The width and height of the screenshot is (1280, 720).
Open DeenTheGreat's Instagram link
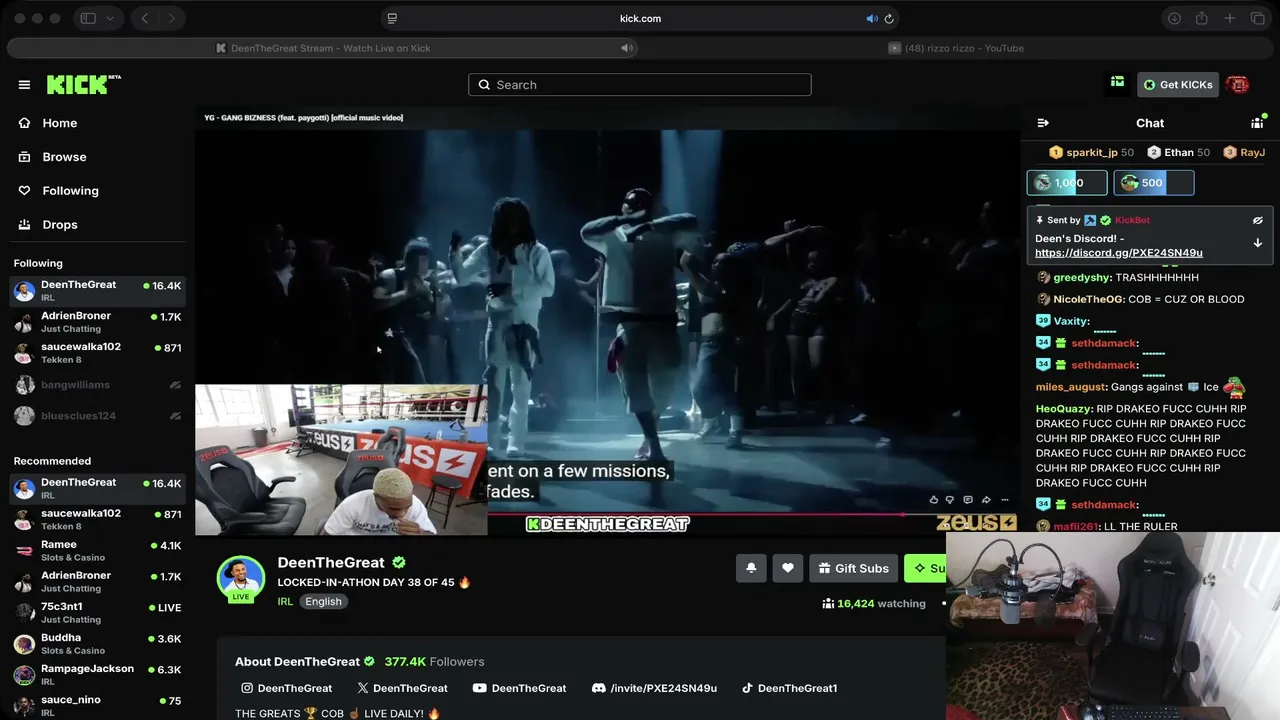287,688
